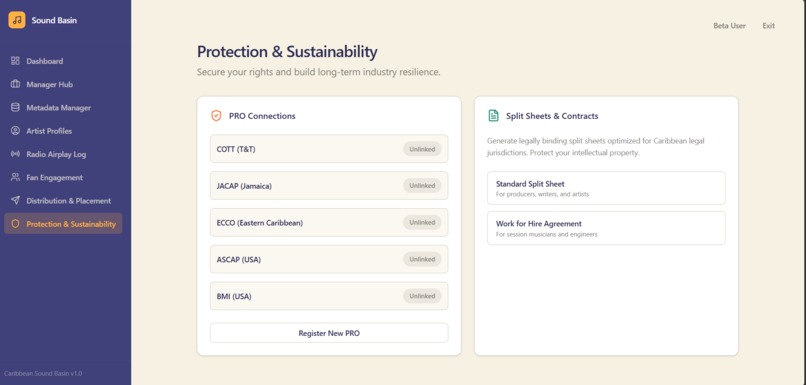Viewport: 806px width, 385px height.
Task: Click 'For producers, writers, and artists' text
Action: click(x=542, y=194)
